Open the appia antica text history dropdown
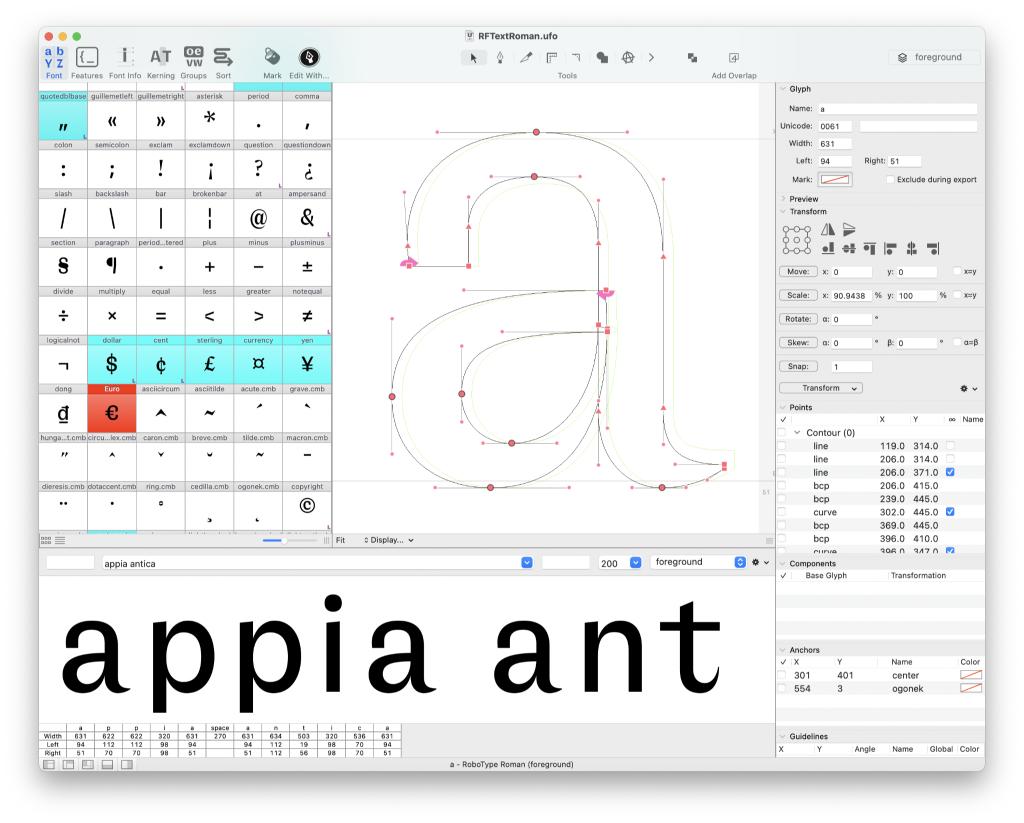This screenshot has height=823, width=1024. 527,562
